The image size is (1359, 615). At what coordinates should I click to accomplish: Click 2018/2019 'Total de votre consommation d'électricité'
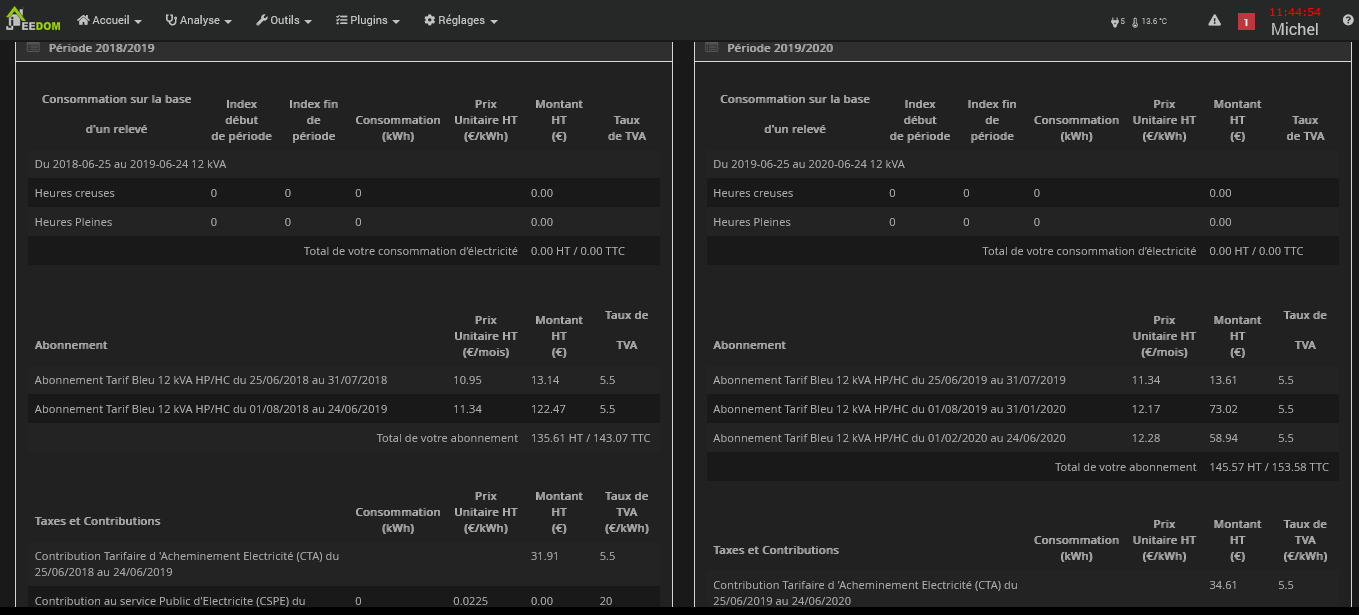pos(411,251)
